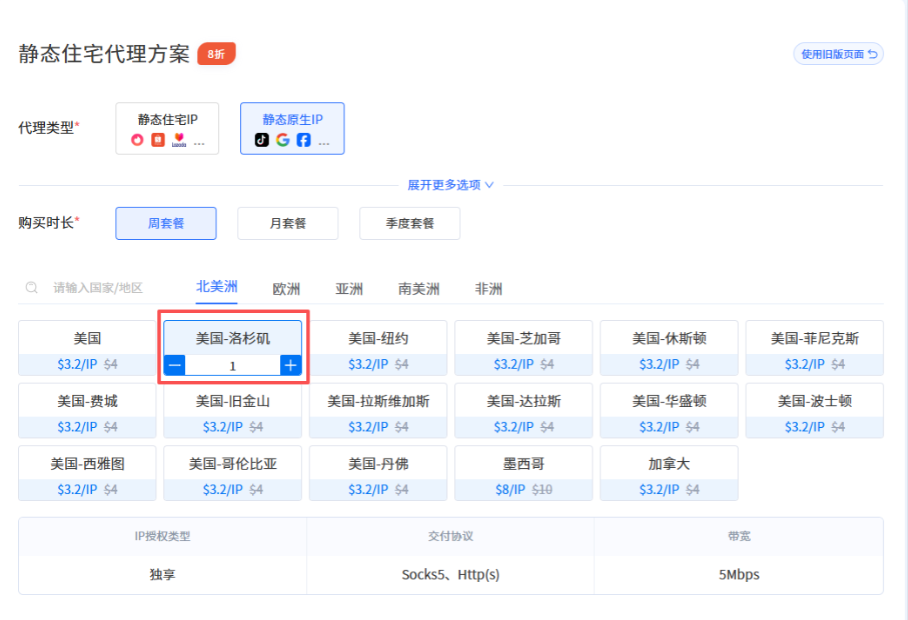Click the 美国-洛杉矶 quantity field
908x620 pixels.
point(233,365)
